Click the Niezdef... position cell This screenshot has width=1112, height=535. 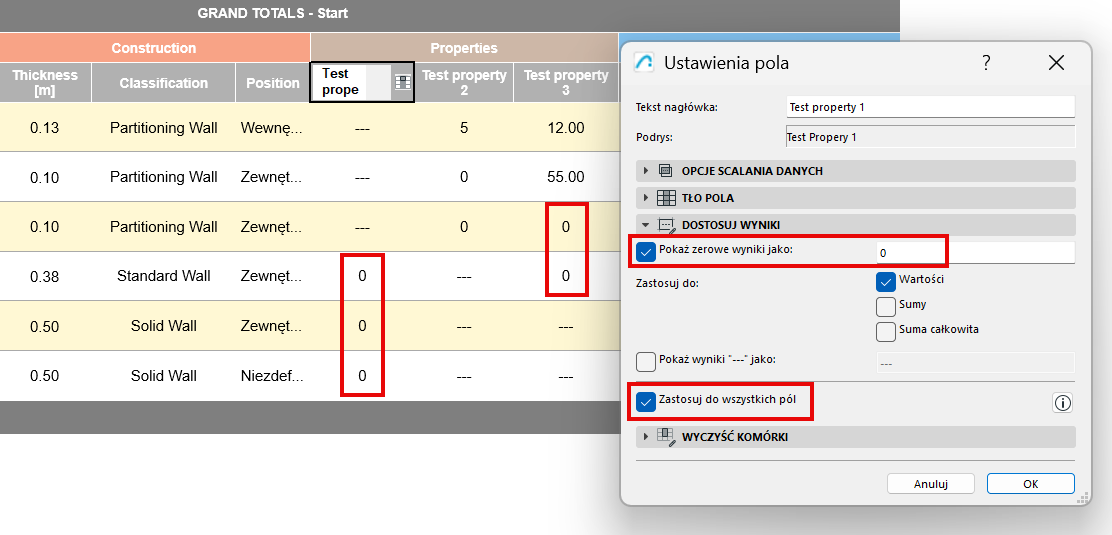click(x=272, y=376)
